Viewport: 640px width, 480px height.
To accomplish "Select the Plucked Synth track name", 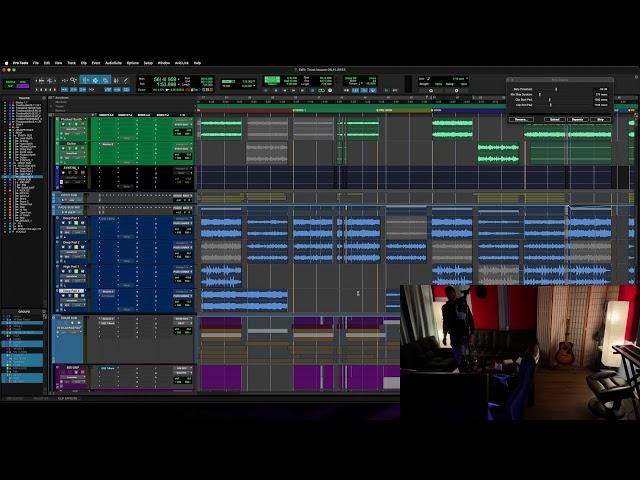I will point(71,119).
